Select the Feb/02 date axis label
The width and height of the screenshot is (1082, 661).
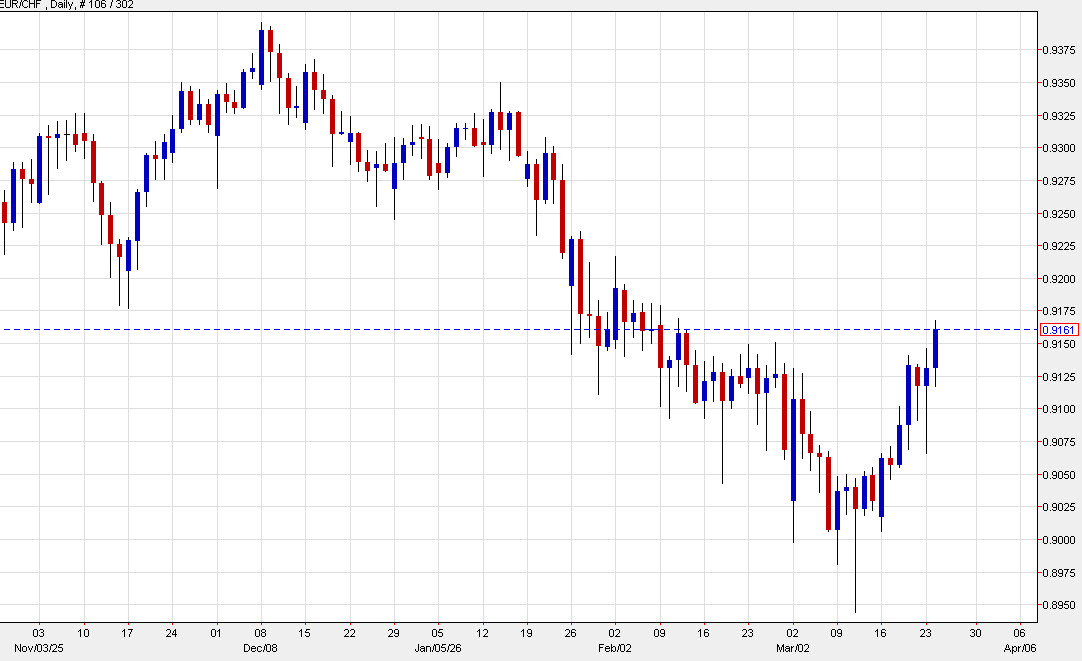615,647
